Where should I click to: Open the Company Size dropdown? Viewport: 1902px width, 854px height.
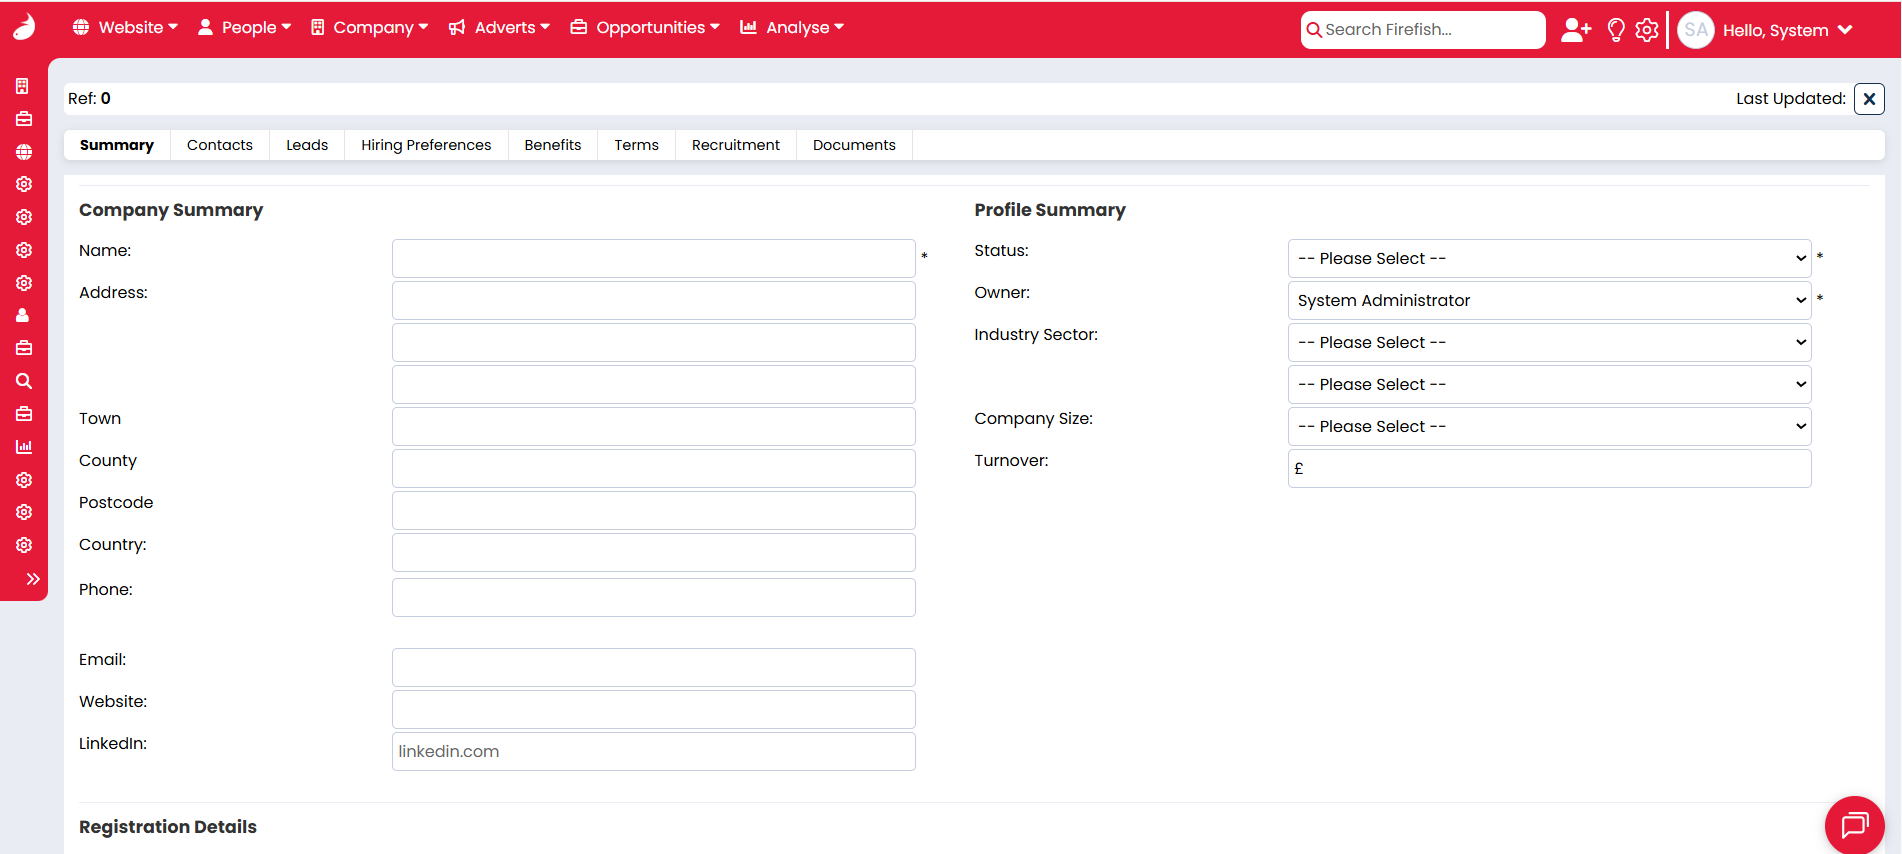tap(1549, 426)
